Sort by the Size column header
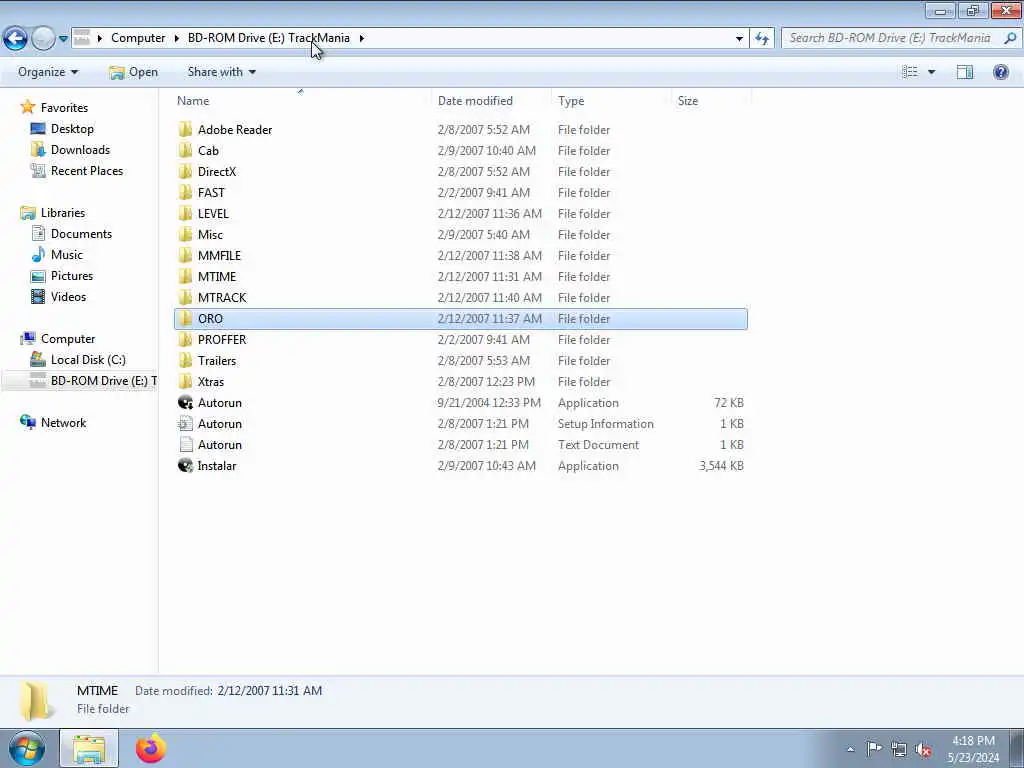This screenshot has height=768, width=1024. pyautogui.click(x=688, y=101)
